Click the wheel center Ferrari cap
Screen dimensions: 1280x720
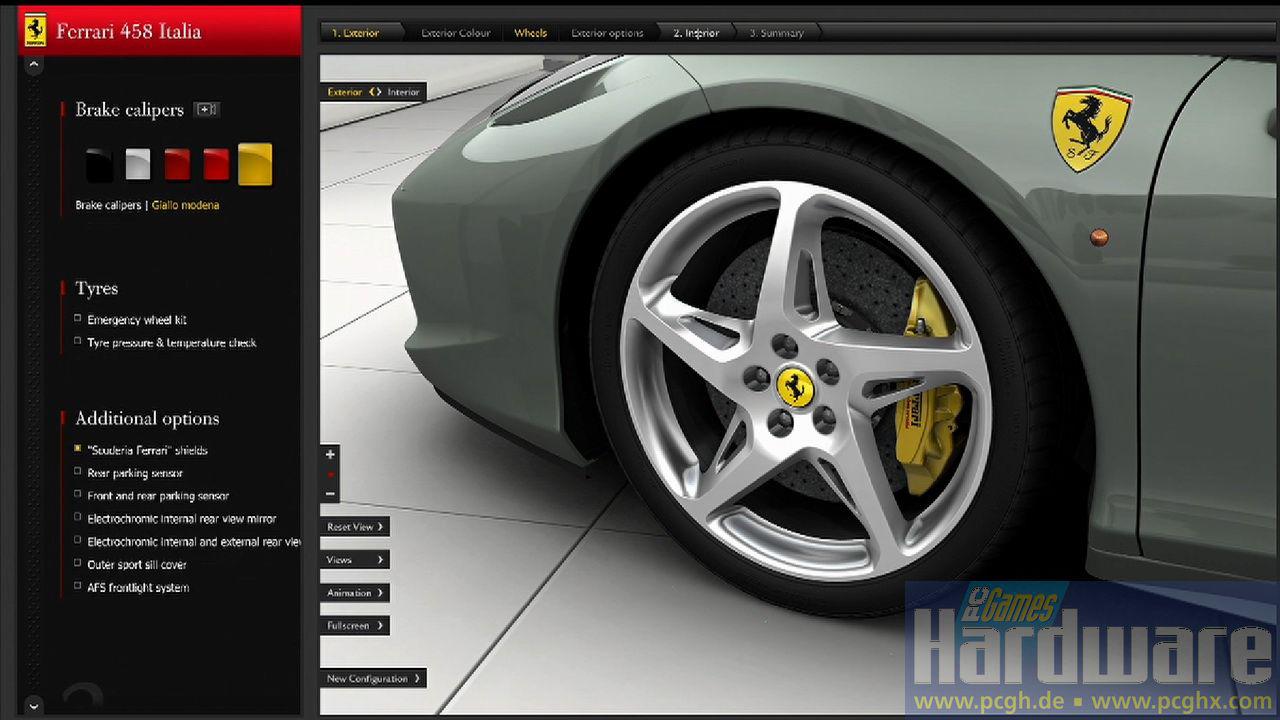click(795, 386)
